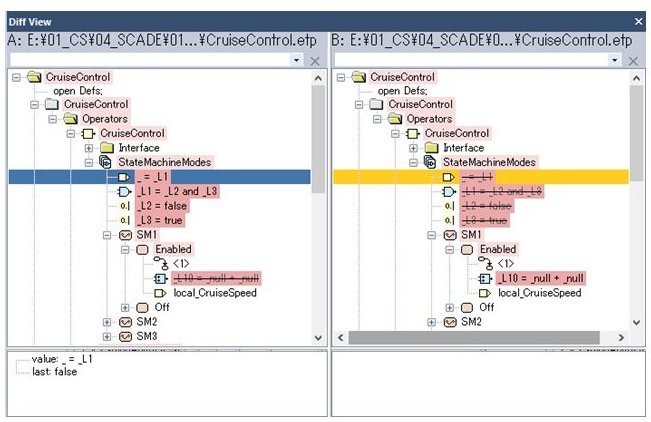Screen dimensions: 651x422
Task: Open the dropdown above the right tree
Action: point(620,61)
